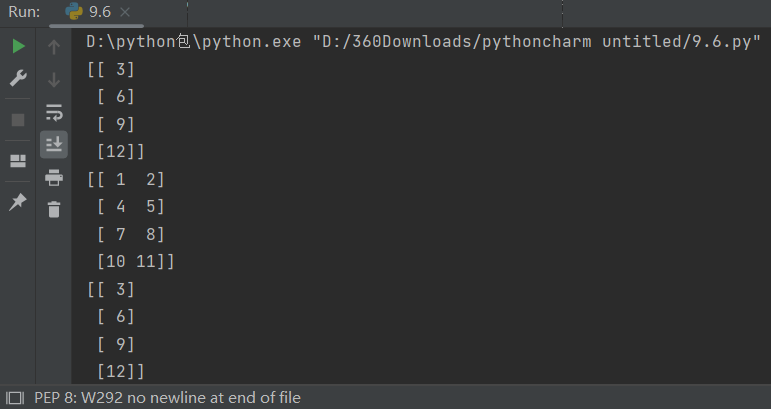The width and height of the screenshot is (771, 409).
Task: Clear all output with trash icon
Action: [54, 209]
